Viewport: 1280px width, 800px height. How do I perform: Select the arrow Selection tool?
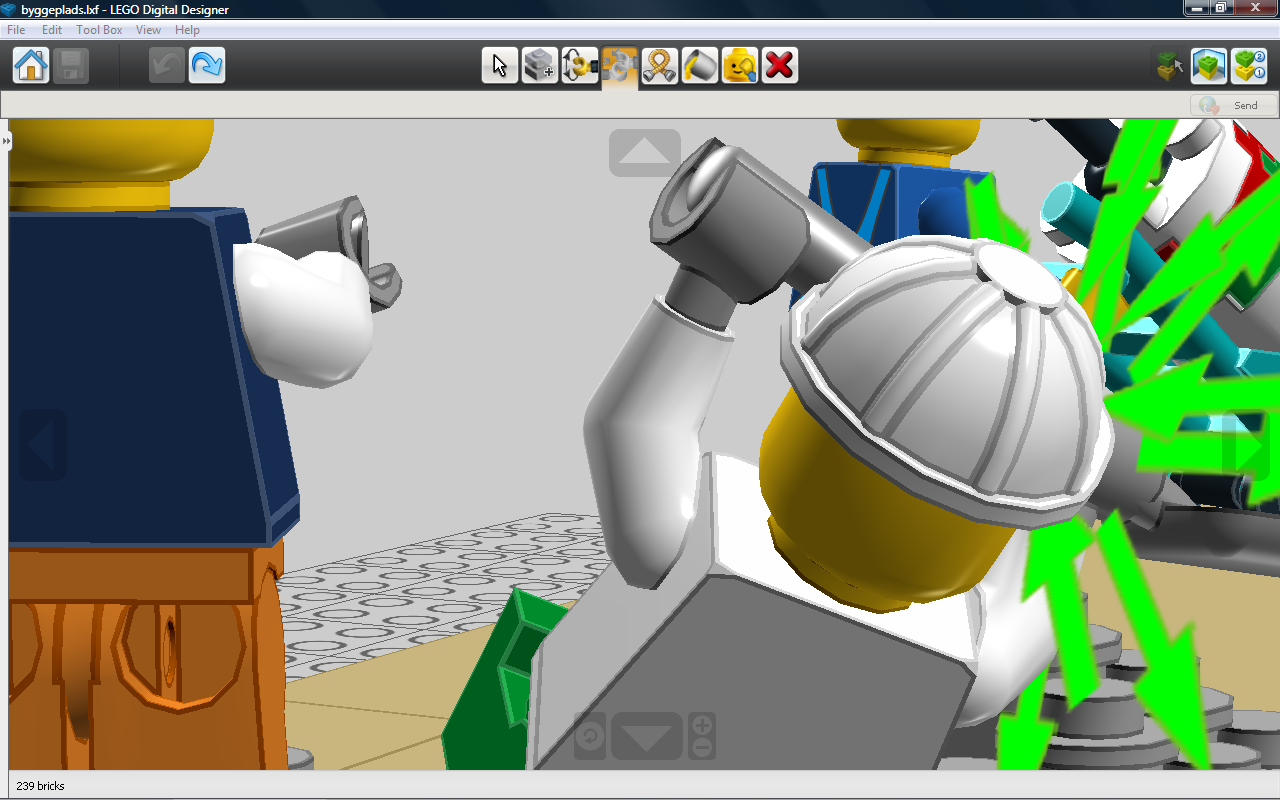click(x=500, y=66)
